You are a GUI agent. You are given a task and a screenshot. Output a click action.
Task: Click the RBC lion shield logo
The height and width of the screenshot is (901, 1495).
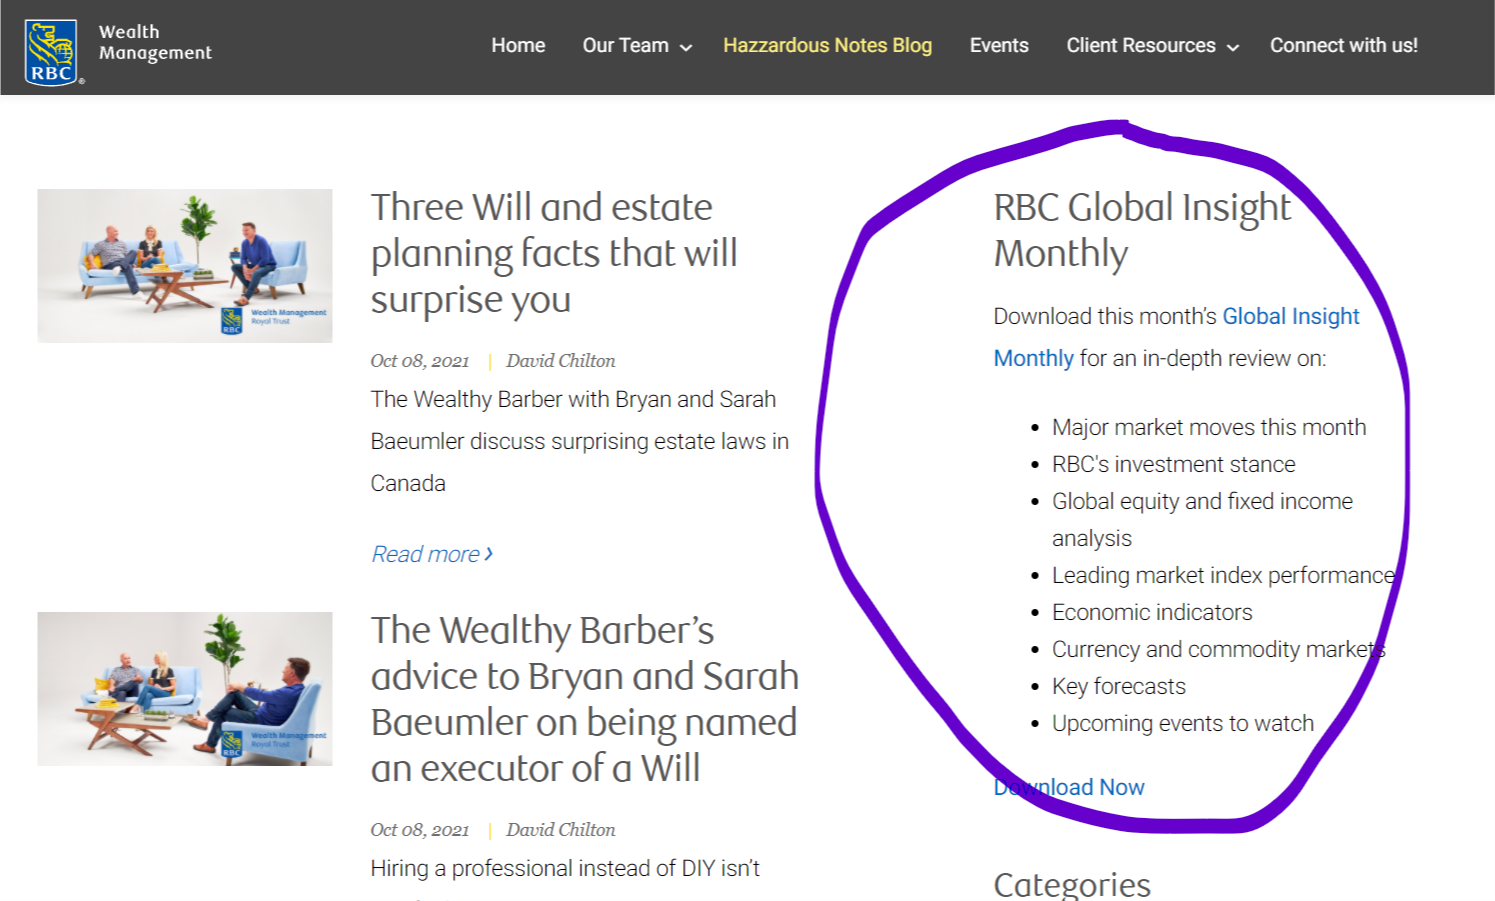[52, 52]
